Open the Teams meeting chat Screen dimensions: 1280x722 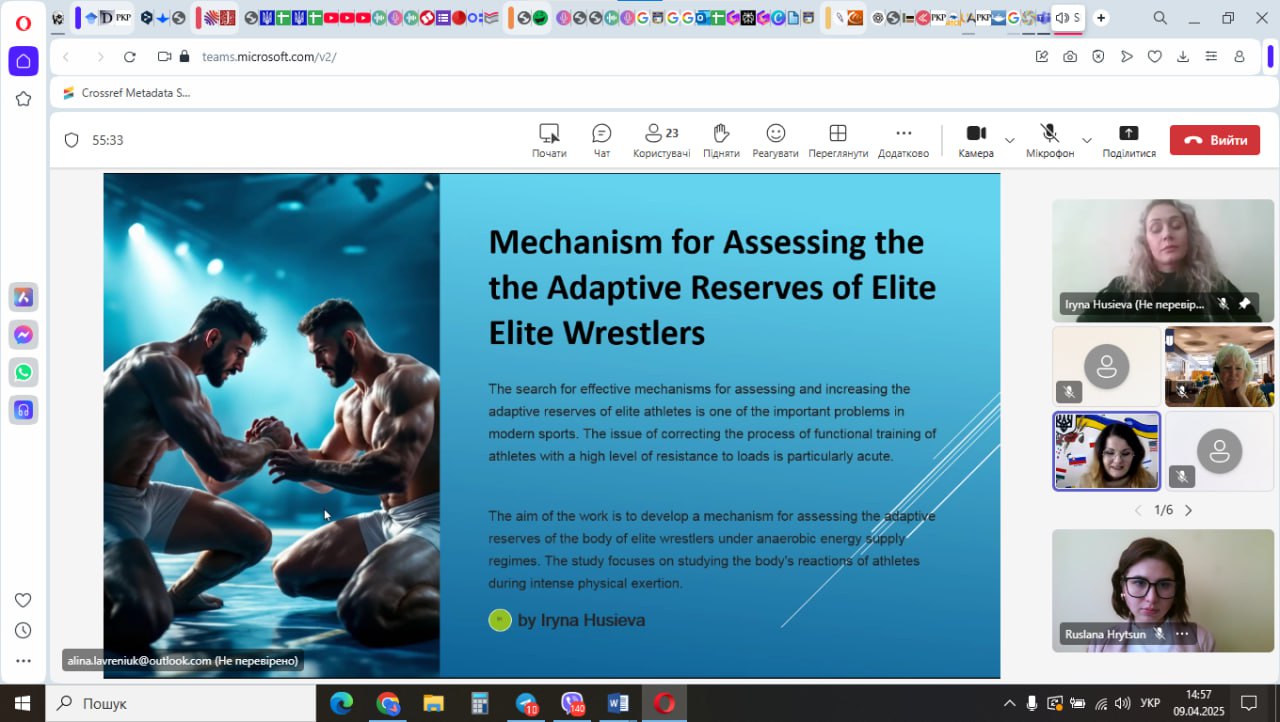(602, 140)
